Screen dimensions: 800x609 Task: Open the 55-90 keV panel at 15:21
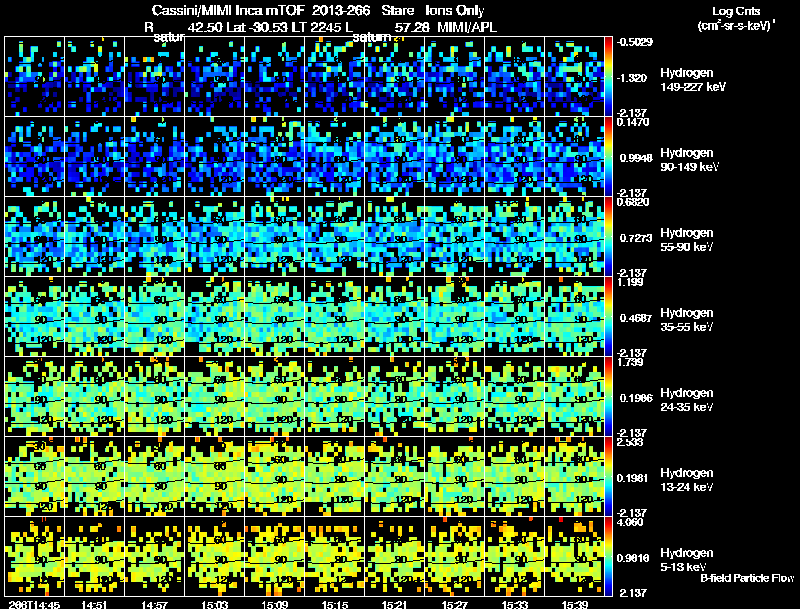click(395, 237)
